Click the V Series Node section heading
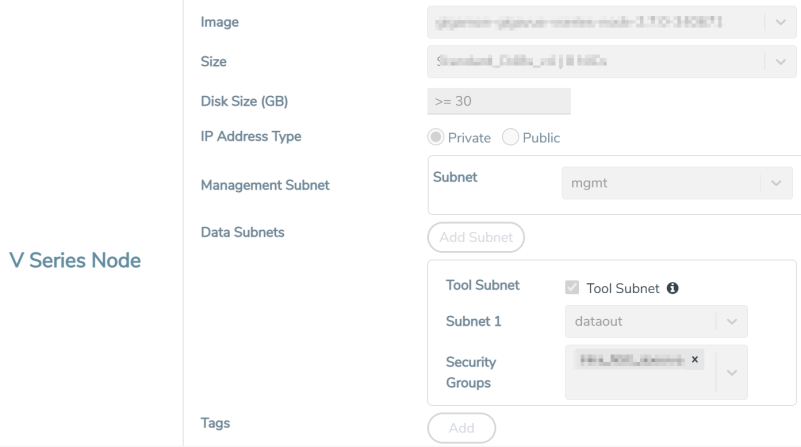 pyautogui.click(x=74, y=261)
